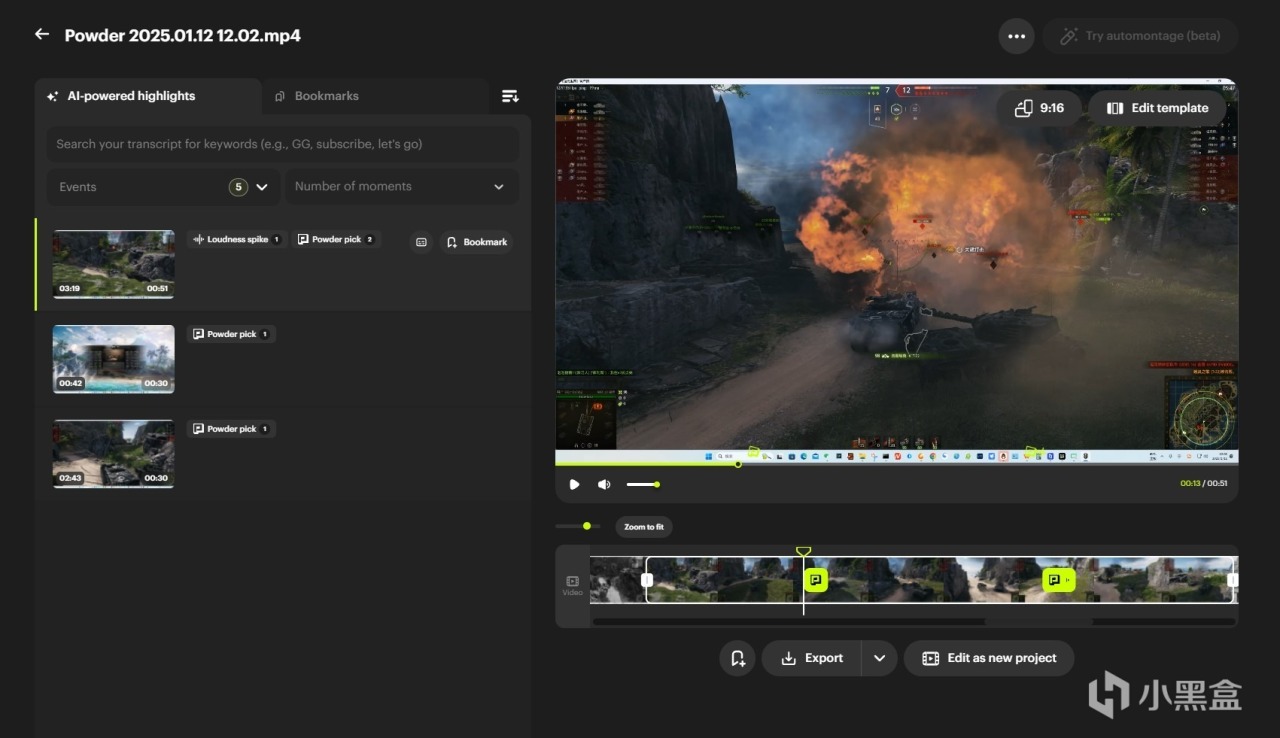Viewport: 1280px width, 738px height.
Task: Click the Loudness spike tag
Action: [237, 240]
